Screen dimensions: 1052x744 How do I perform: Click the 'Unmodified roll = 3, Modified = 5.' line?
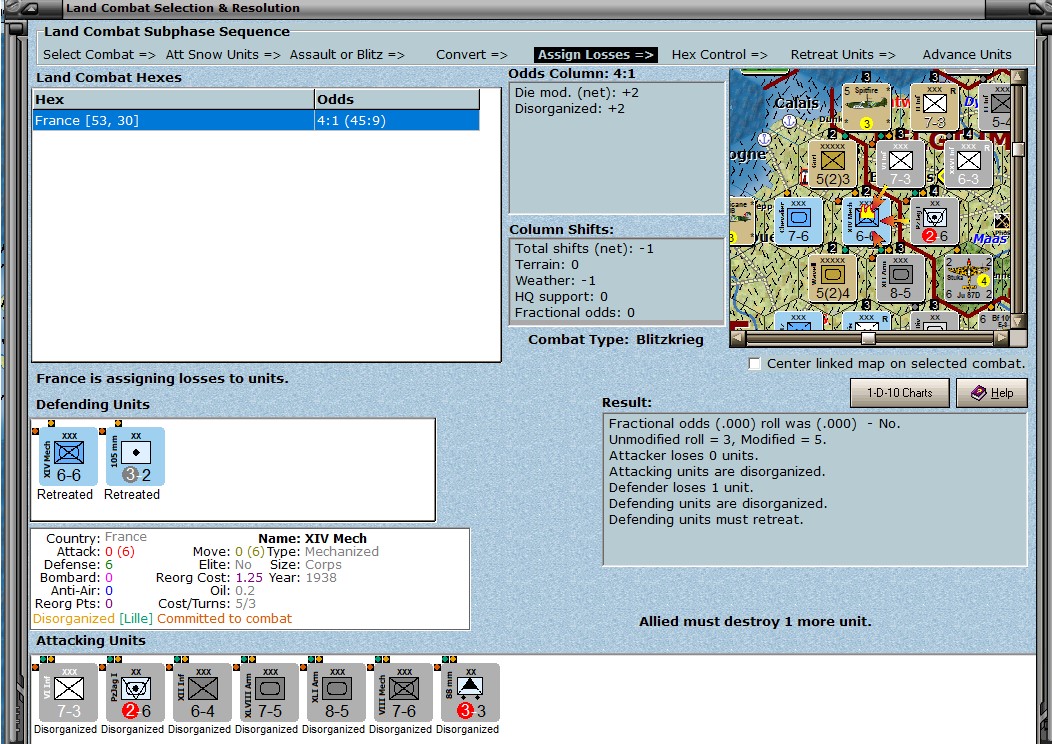717,439
